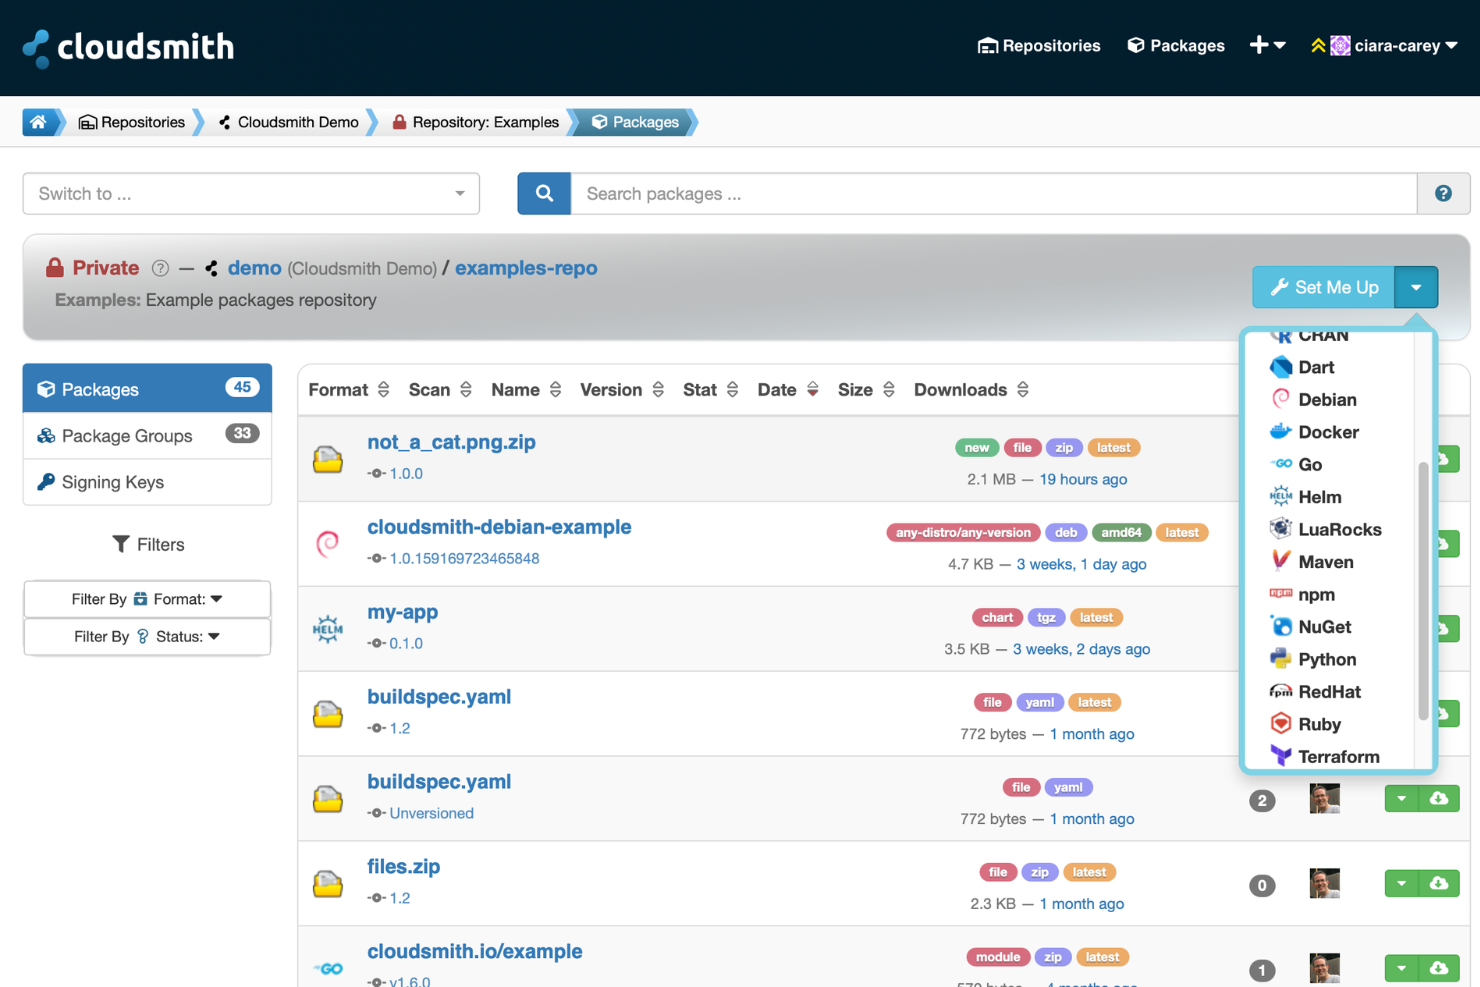Click the search magnifier button

[544, 194]
